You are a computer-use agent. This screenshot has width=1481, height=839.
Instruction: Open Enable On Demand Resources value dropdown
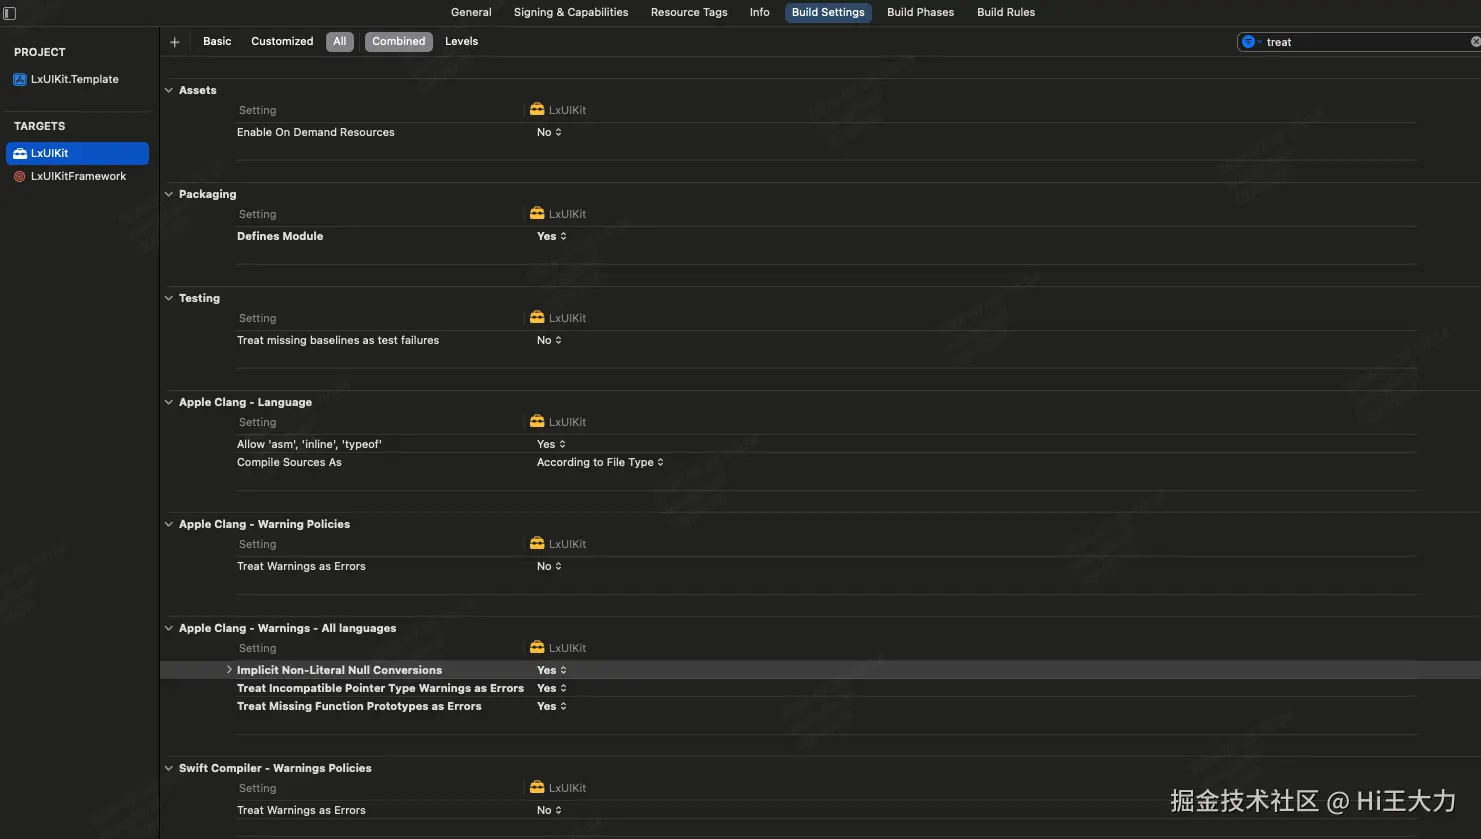pos(549,132)
